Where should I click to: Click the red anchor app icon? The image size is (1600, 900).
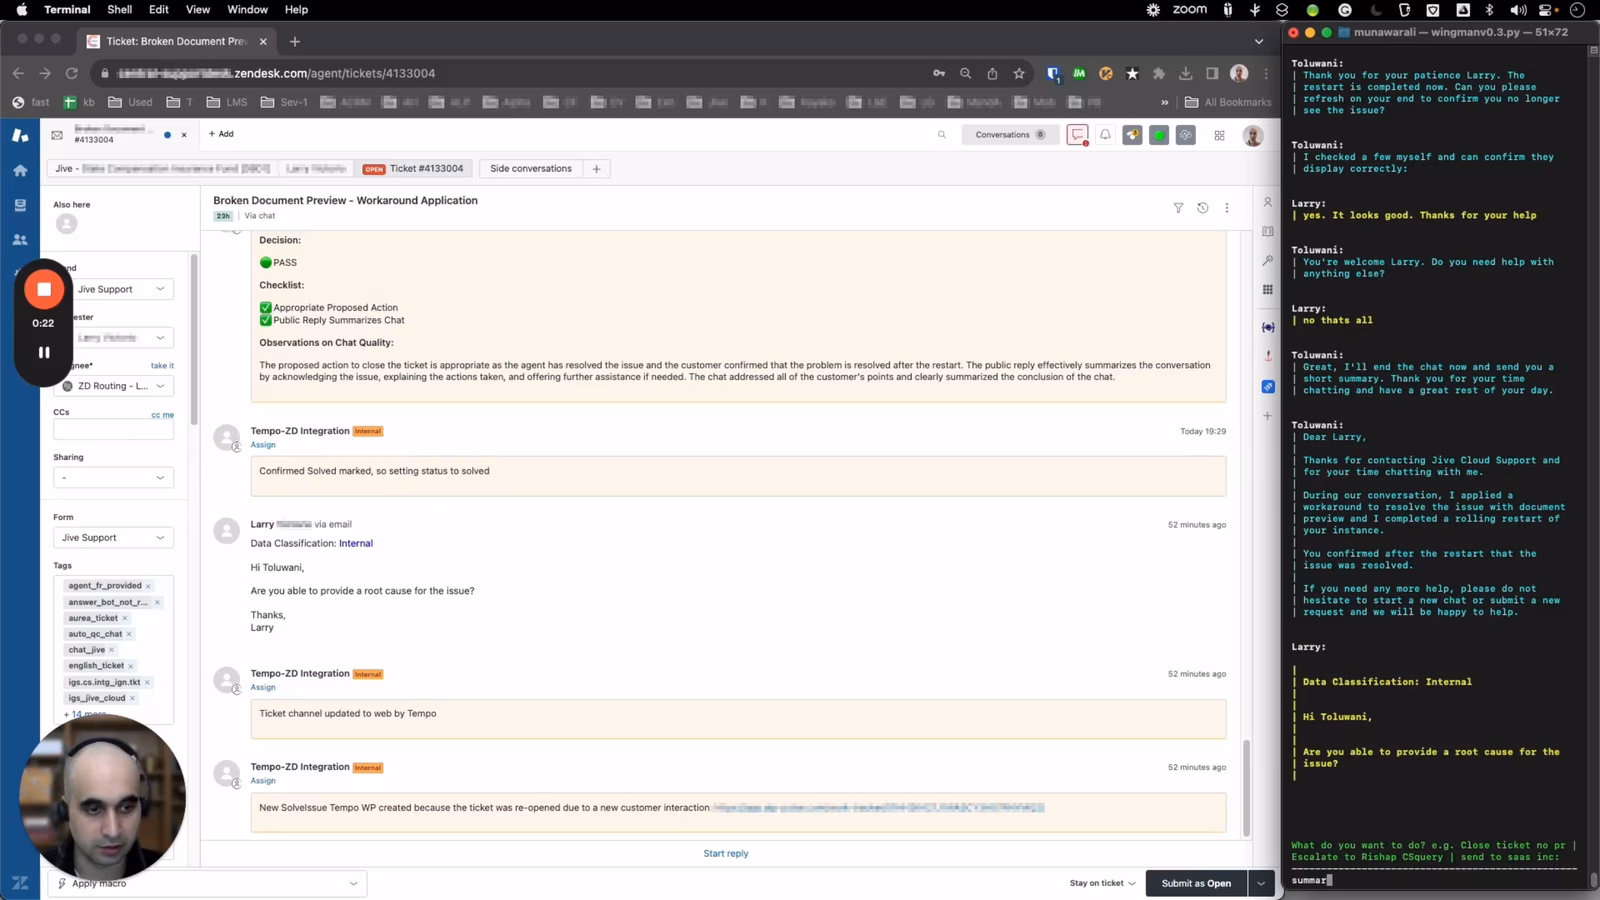(1268, 356)
